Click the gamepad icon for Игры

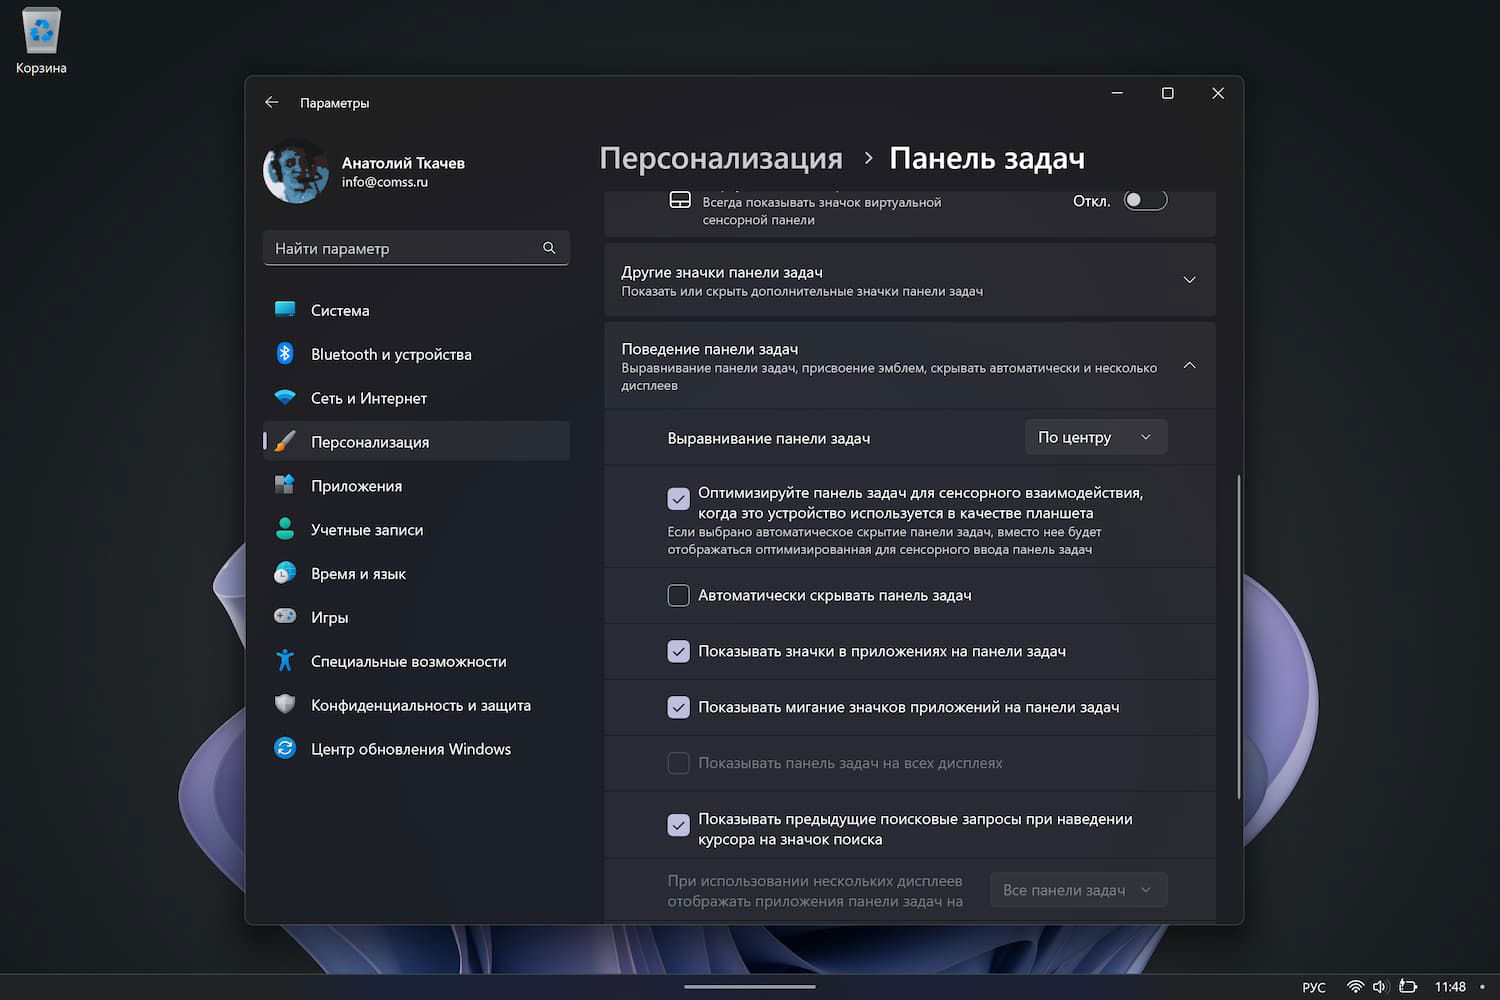pos(285,617)
